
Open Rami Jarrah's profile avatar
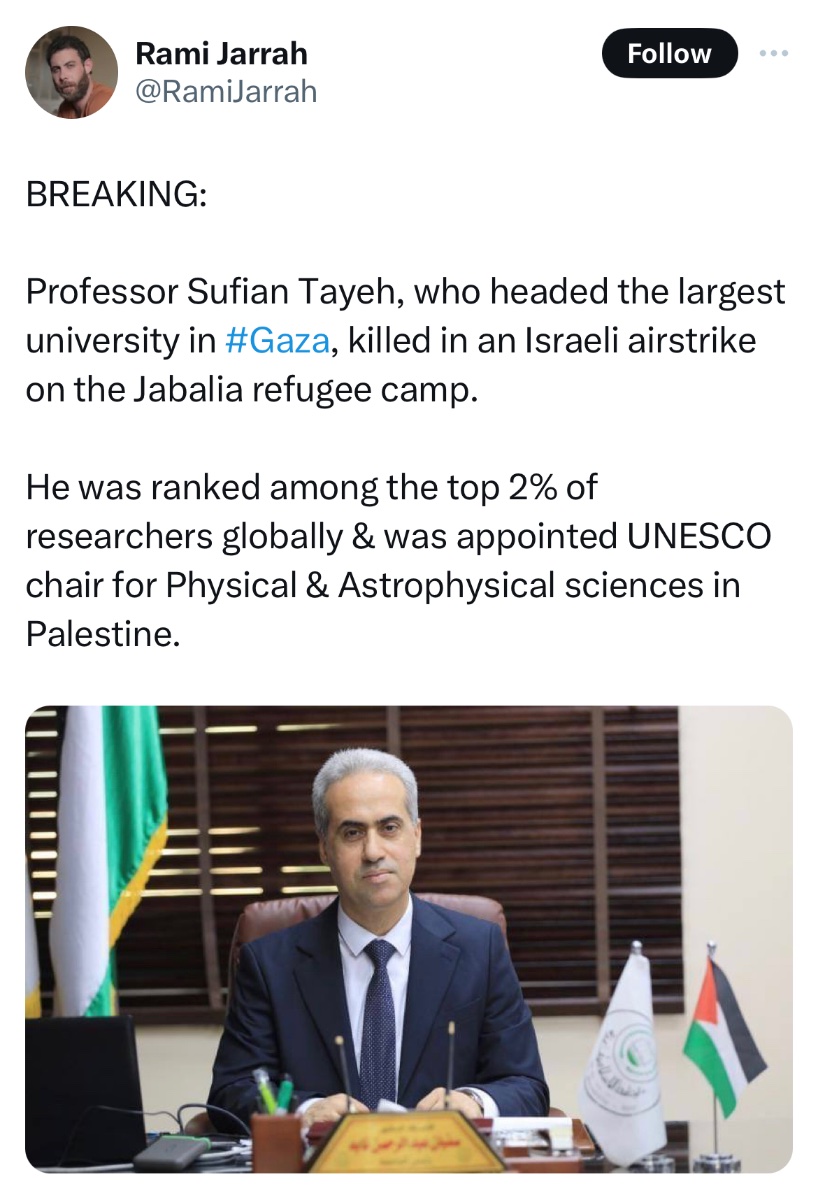coord(71,72)
